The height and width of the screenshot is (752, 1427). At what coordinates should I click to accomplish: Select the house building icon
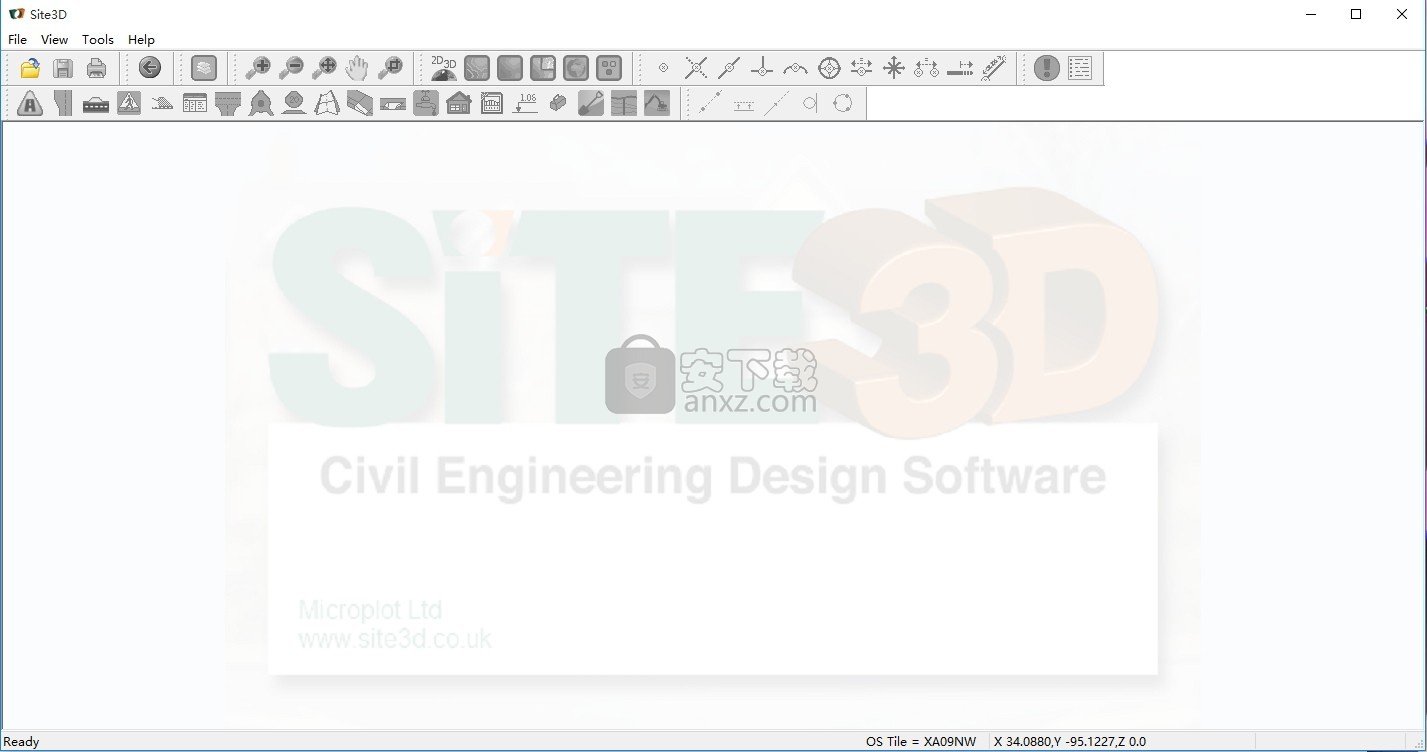tap(459, 103)
